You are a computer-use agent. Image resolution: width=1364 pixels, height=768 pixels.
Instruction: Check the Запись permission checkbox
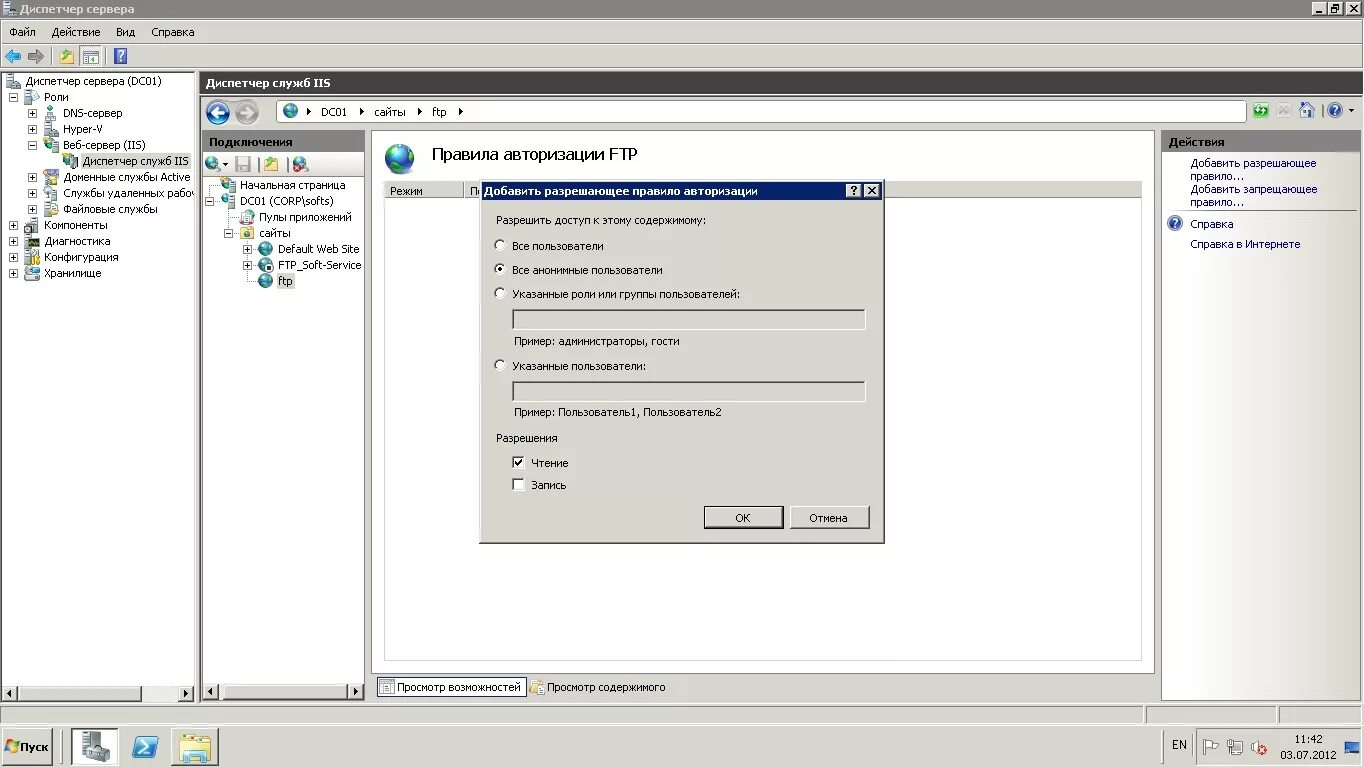point(518,484)
